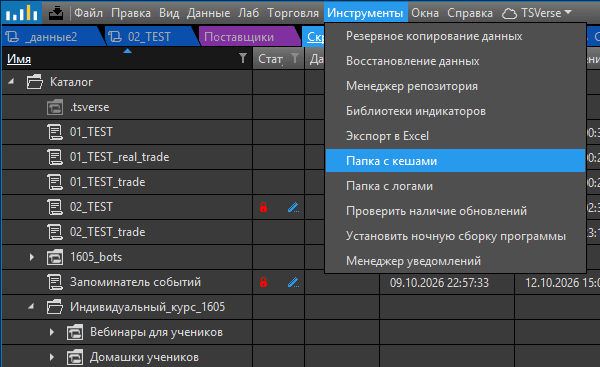Select the Запоминатель событий row

pos(127,282)
